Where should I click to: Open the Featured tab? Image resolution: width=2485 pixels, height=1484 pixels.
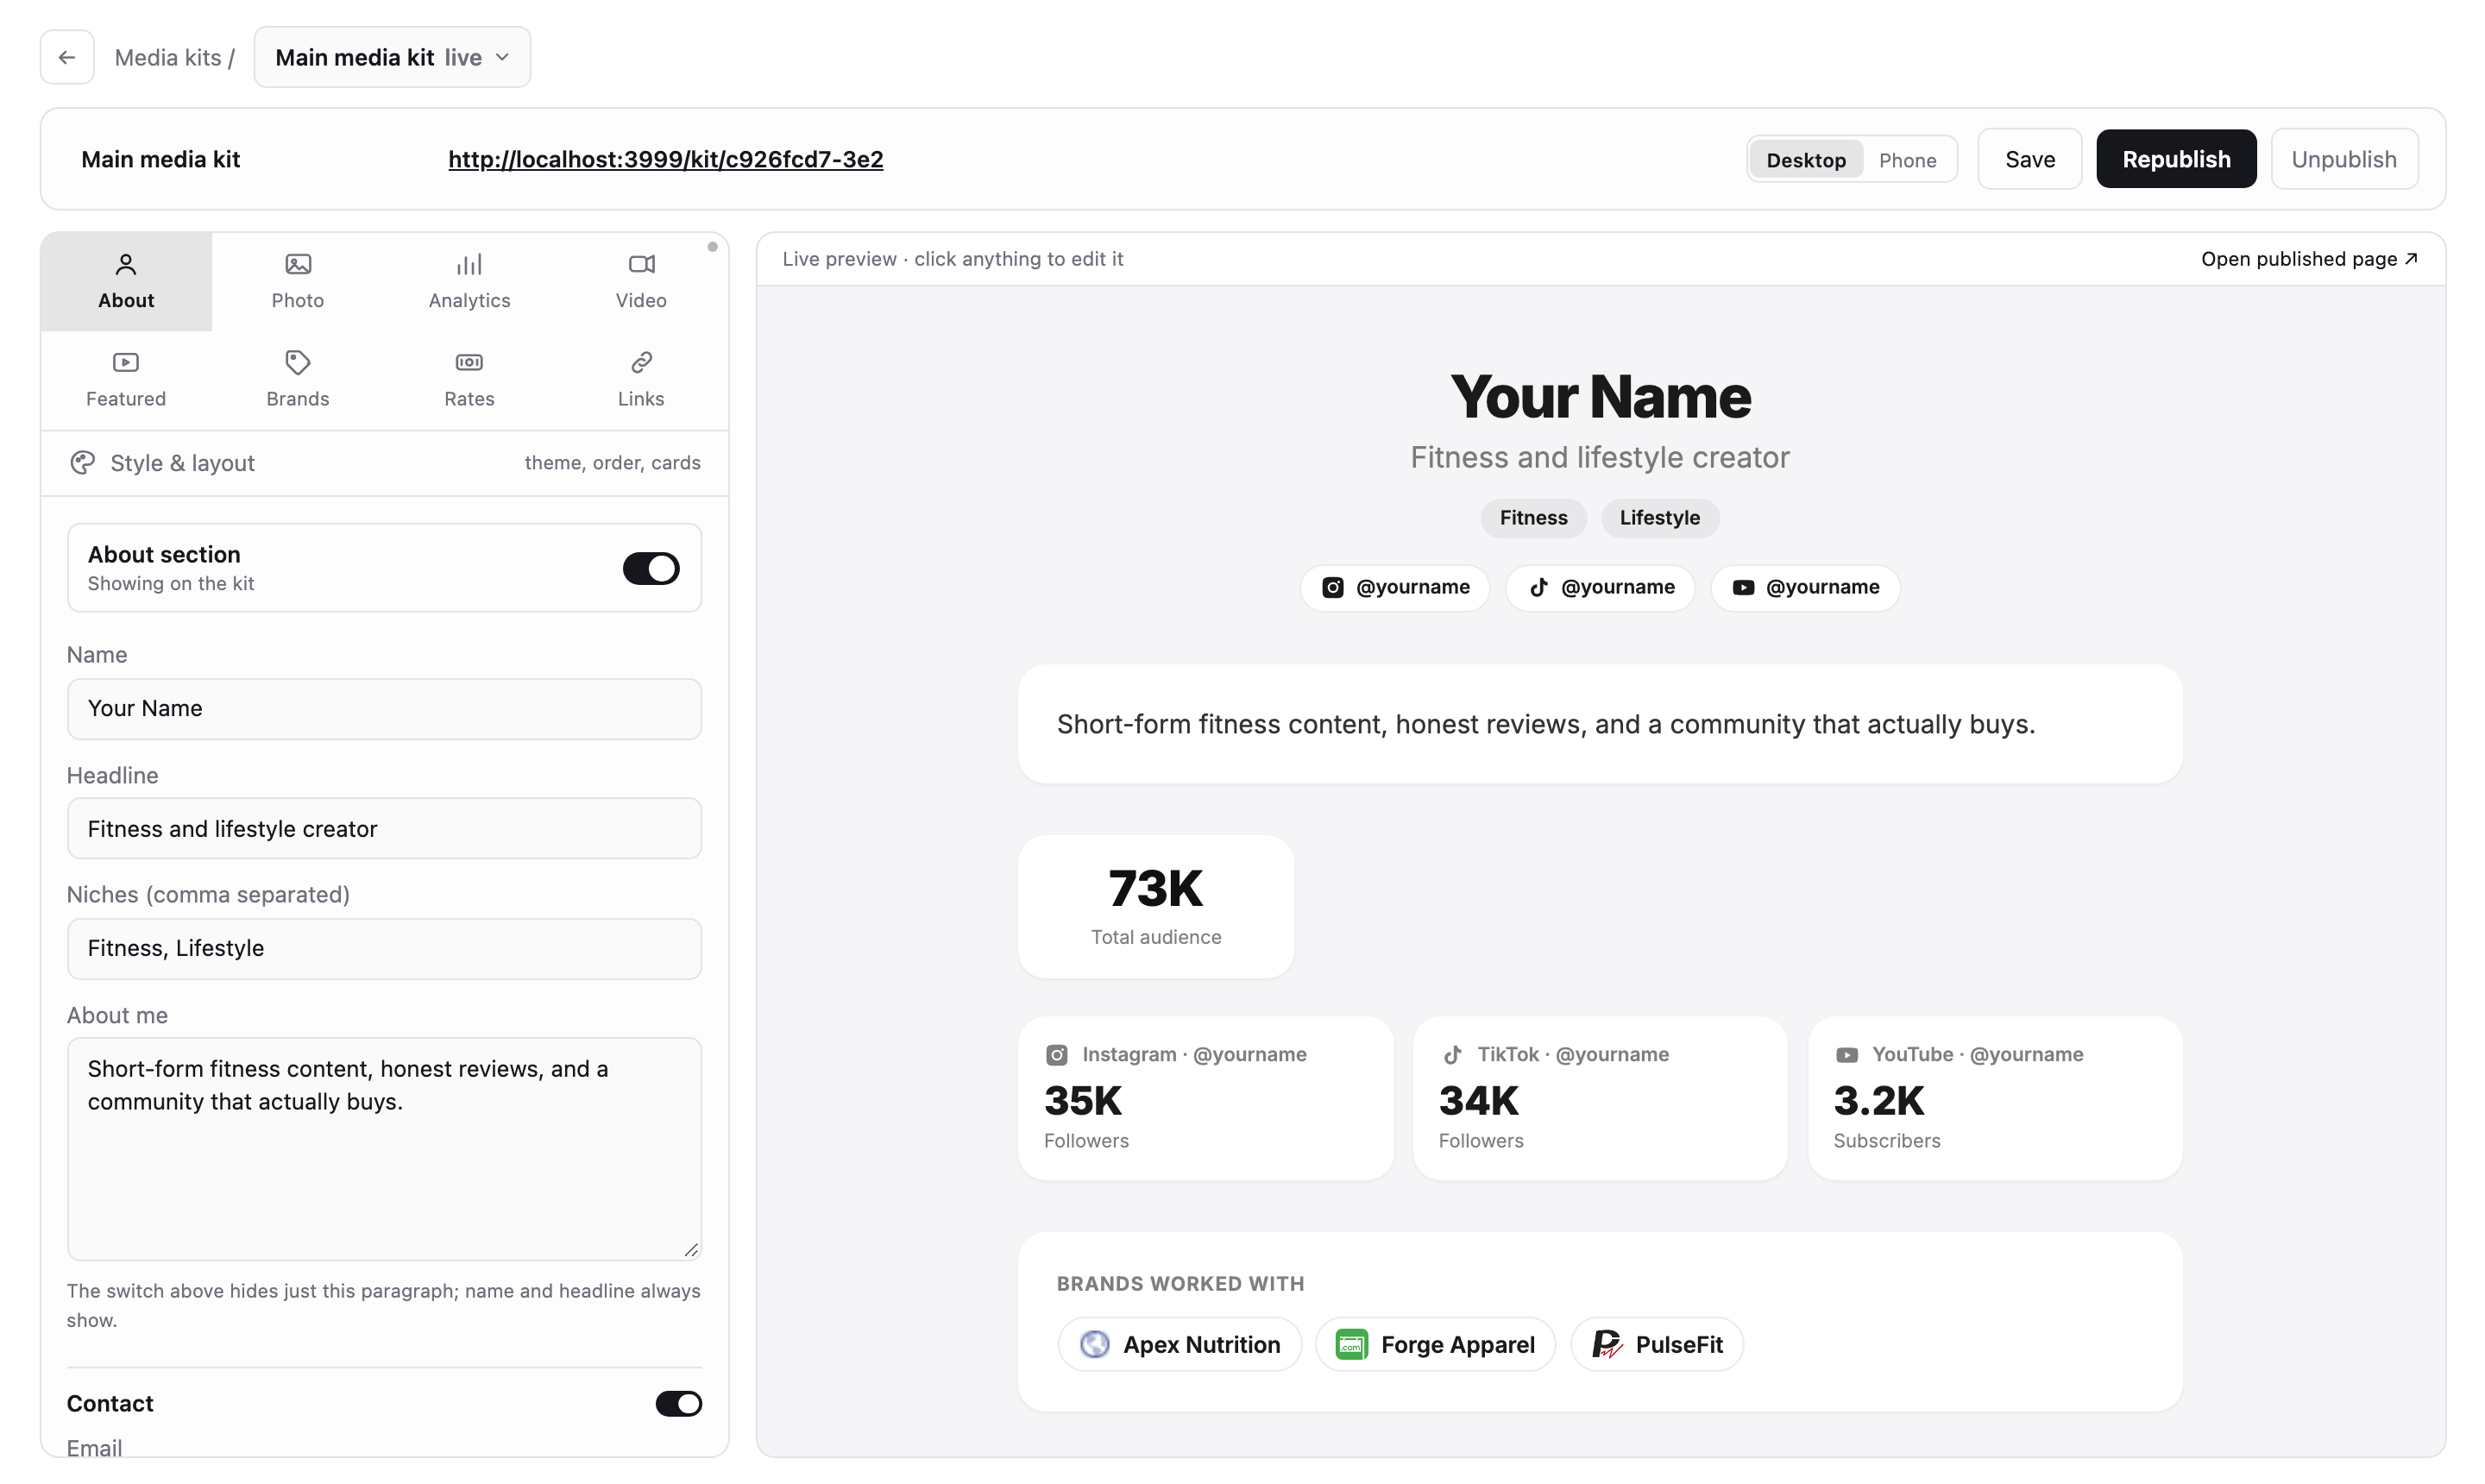point(126,380)
